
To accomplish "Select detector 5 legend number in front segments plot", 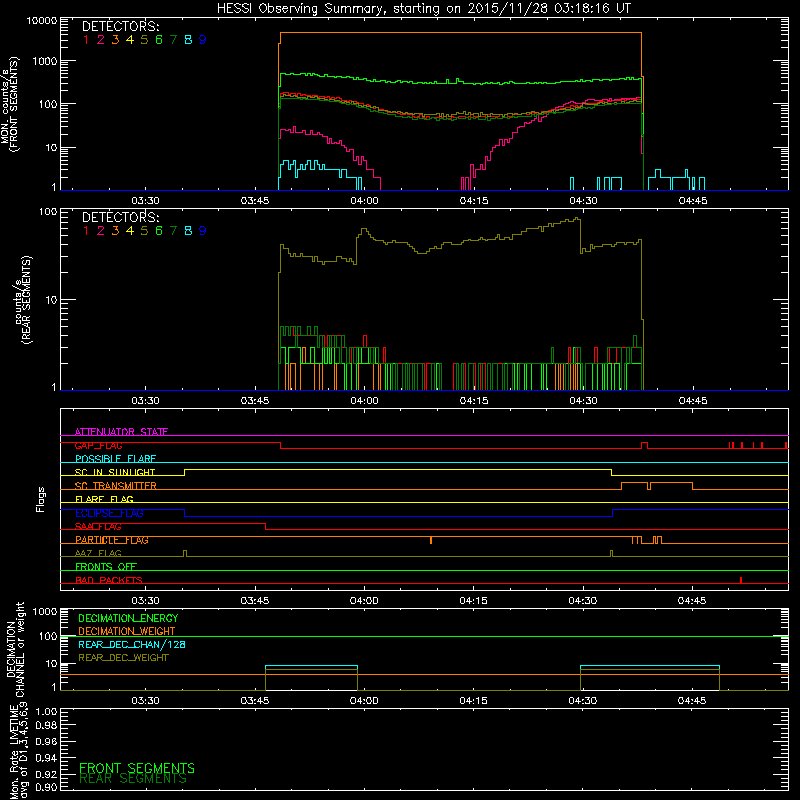I will [144, 40].
